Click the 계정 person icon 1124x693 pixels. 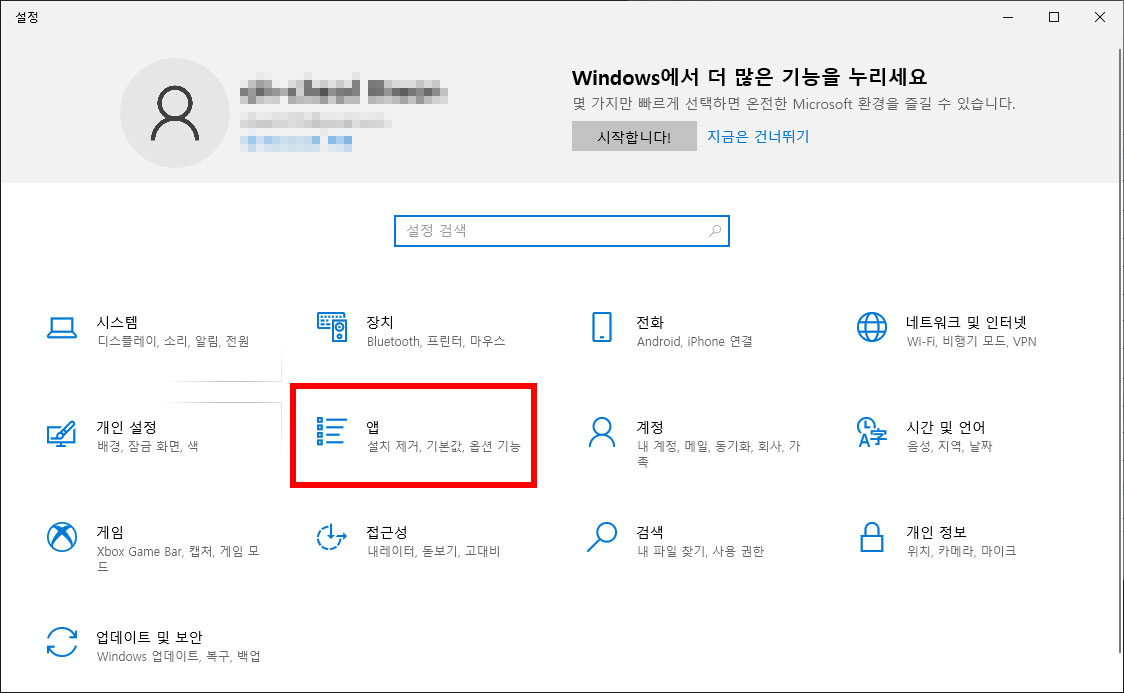point(601,432)
